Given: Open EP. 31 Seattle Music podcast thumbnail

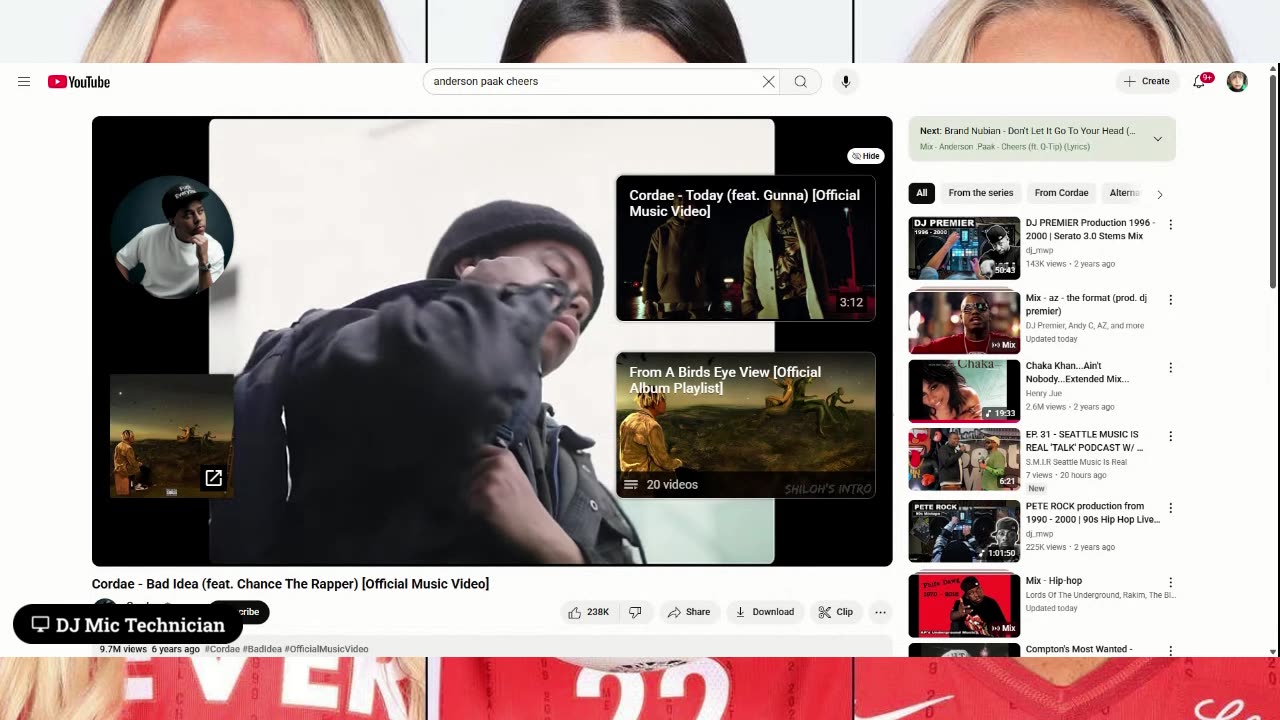Looking at the screenshot, I should click(964, 459).
